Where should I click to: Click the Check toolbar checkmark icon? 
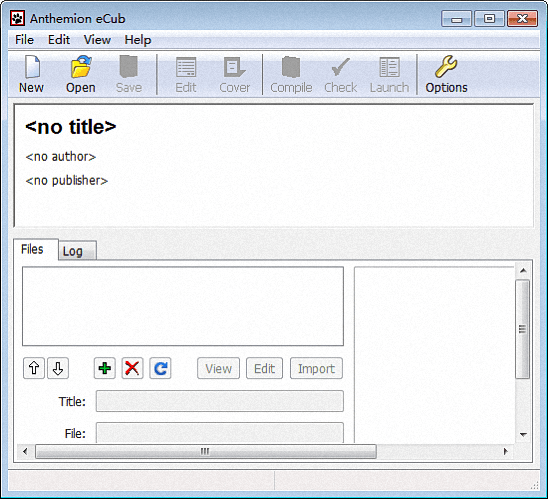click(x=340, y=67)
